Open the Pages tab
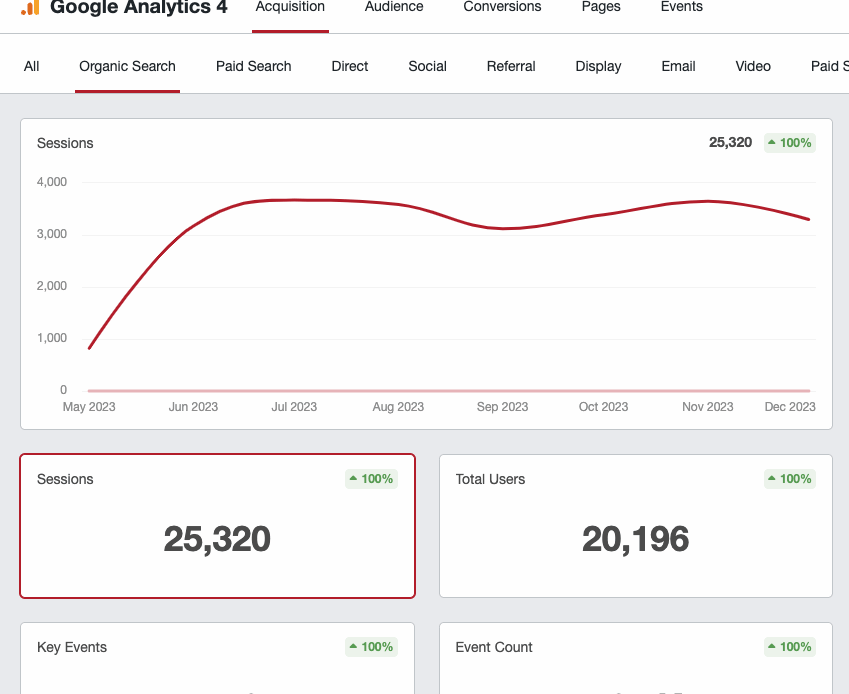Image resolution: width=849 pixels, height=694 pixels. coord(601,8)
